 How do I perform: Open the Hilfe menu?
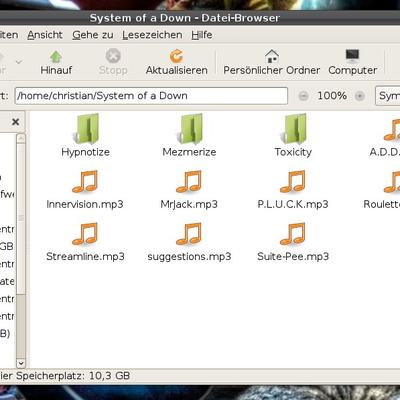202,35
